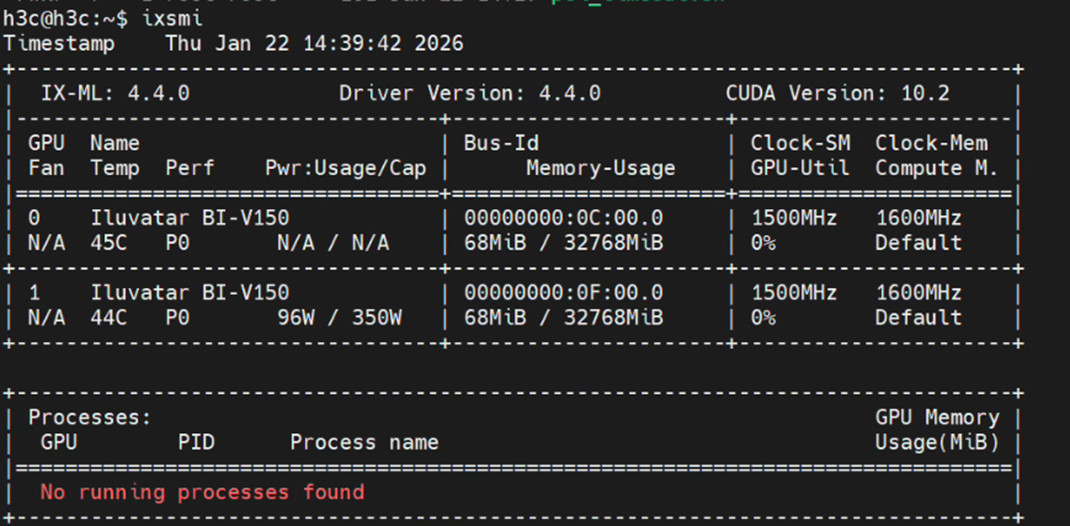Click GPU 1's "0%" utilization value

763,318
